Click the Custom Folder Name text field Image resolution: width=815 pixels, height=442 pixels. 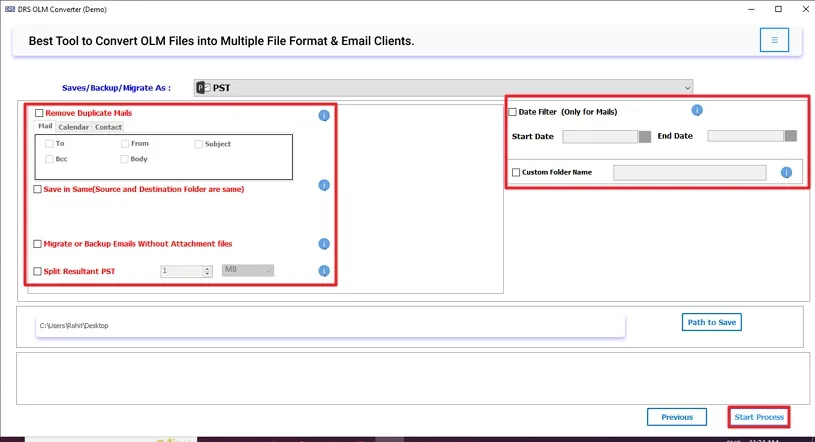click(x=690, y=173)
